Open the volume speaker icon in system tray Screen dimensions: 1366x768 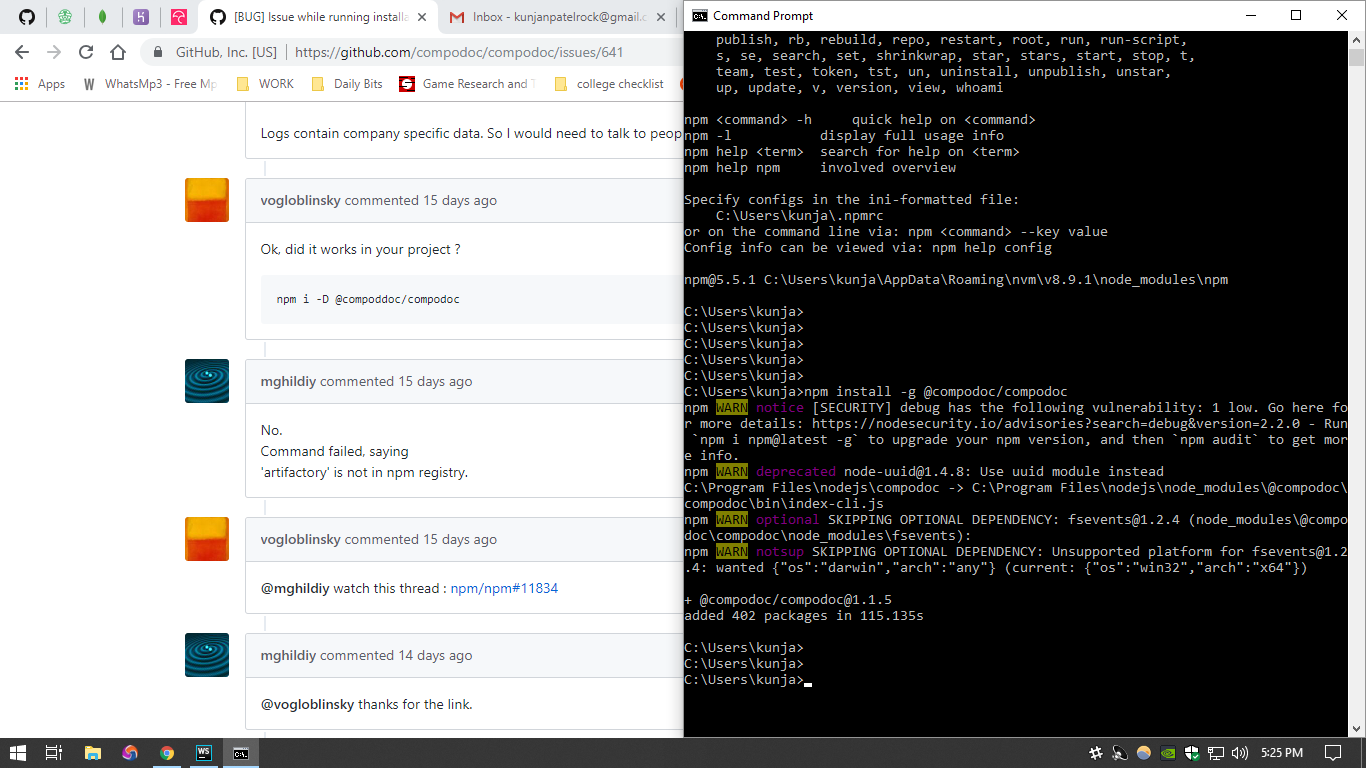1240,751
